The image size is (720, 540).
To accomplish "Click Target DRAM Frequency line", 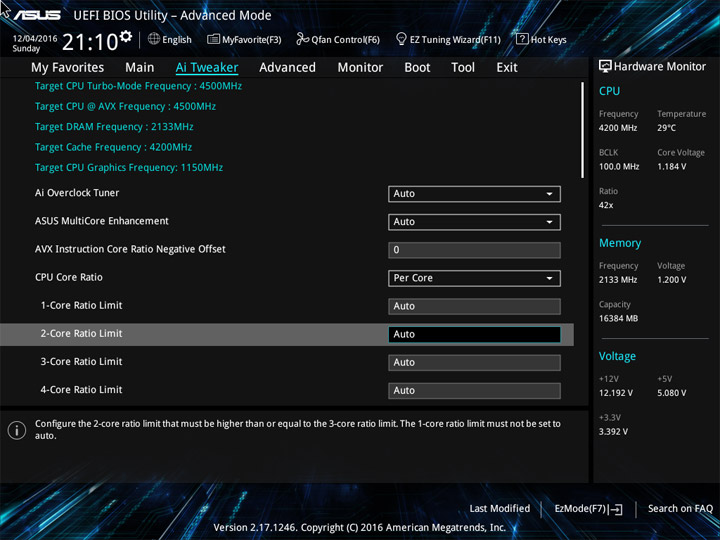I will point(114,127).
